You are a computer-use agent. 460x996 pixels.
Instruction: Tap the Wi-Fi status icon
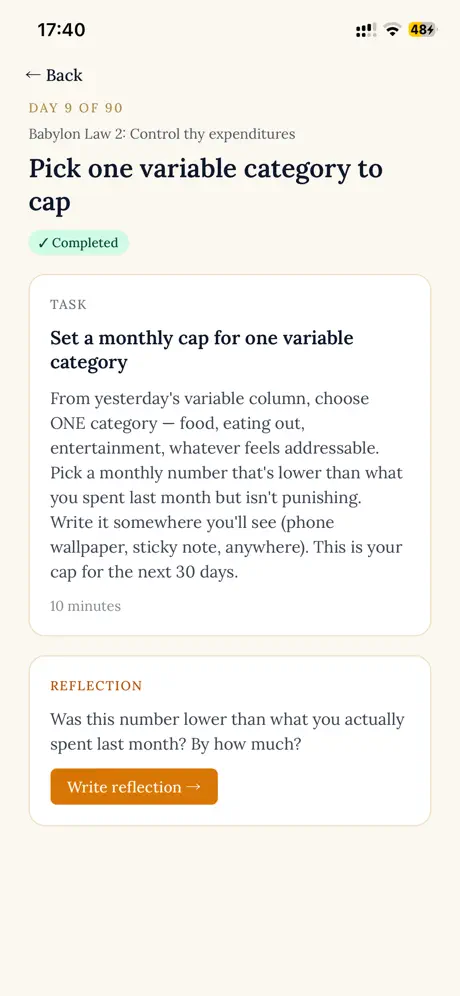tap(393, 30)
